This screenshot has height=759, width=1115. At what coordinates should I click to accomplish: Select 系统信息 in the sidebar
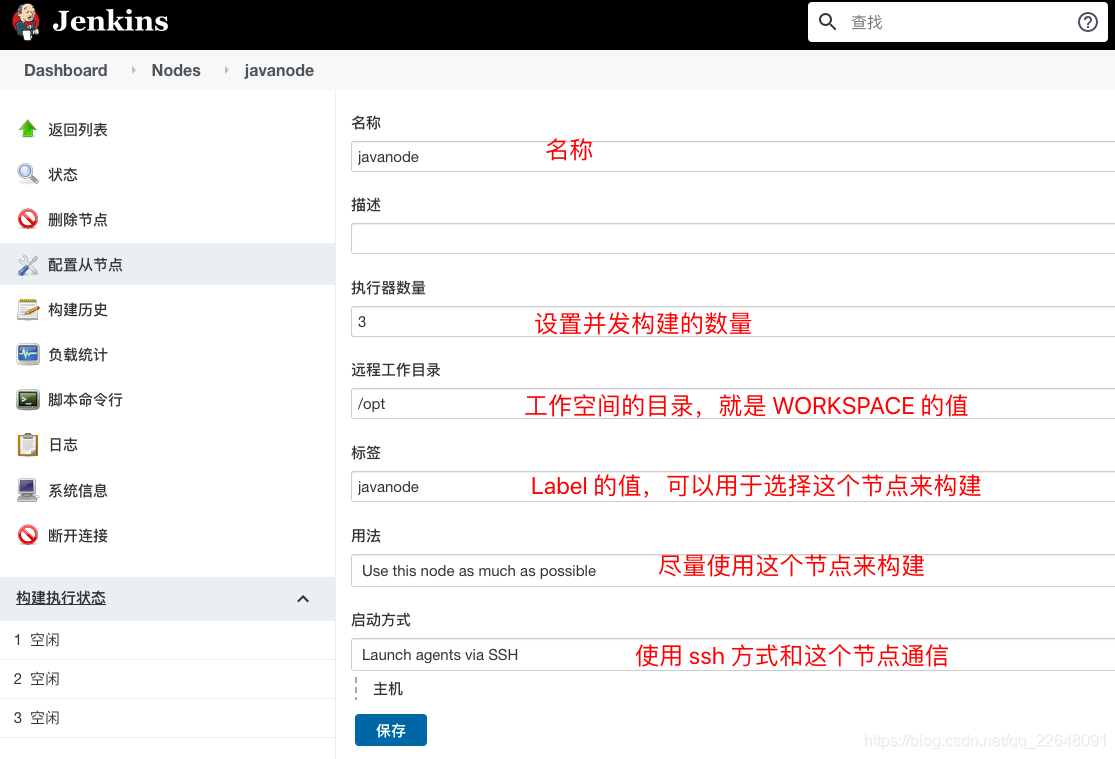click(78, 490)
